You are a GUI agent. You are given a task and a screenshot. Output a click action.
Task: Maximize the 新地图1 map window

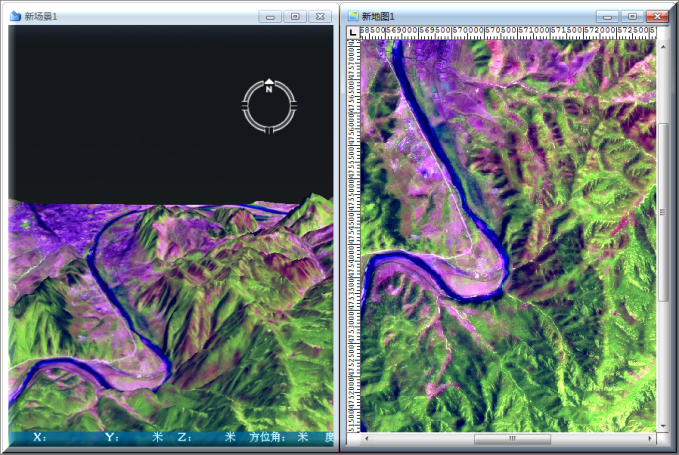point(632,16)
